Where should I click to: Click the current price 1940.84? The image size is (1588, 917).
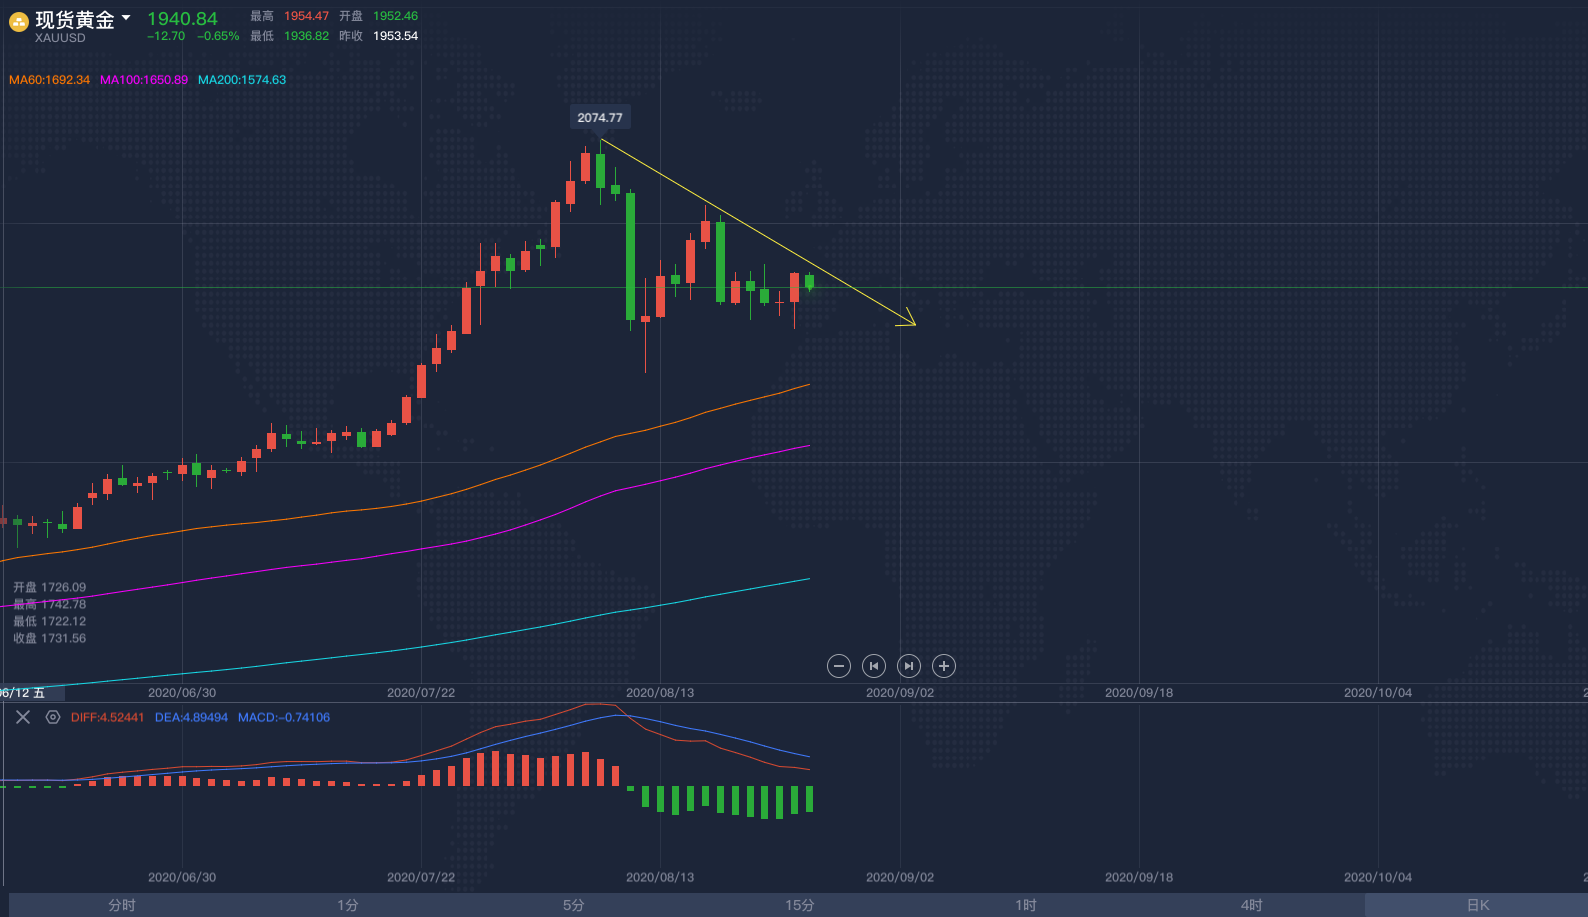182,19
